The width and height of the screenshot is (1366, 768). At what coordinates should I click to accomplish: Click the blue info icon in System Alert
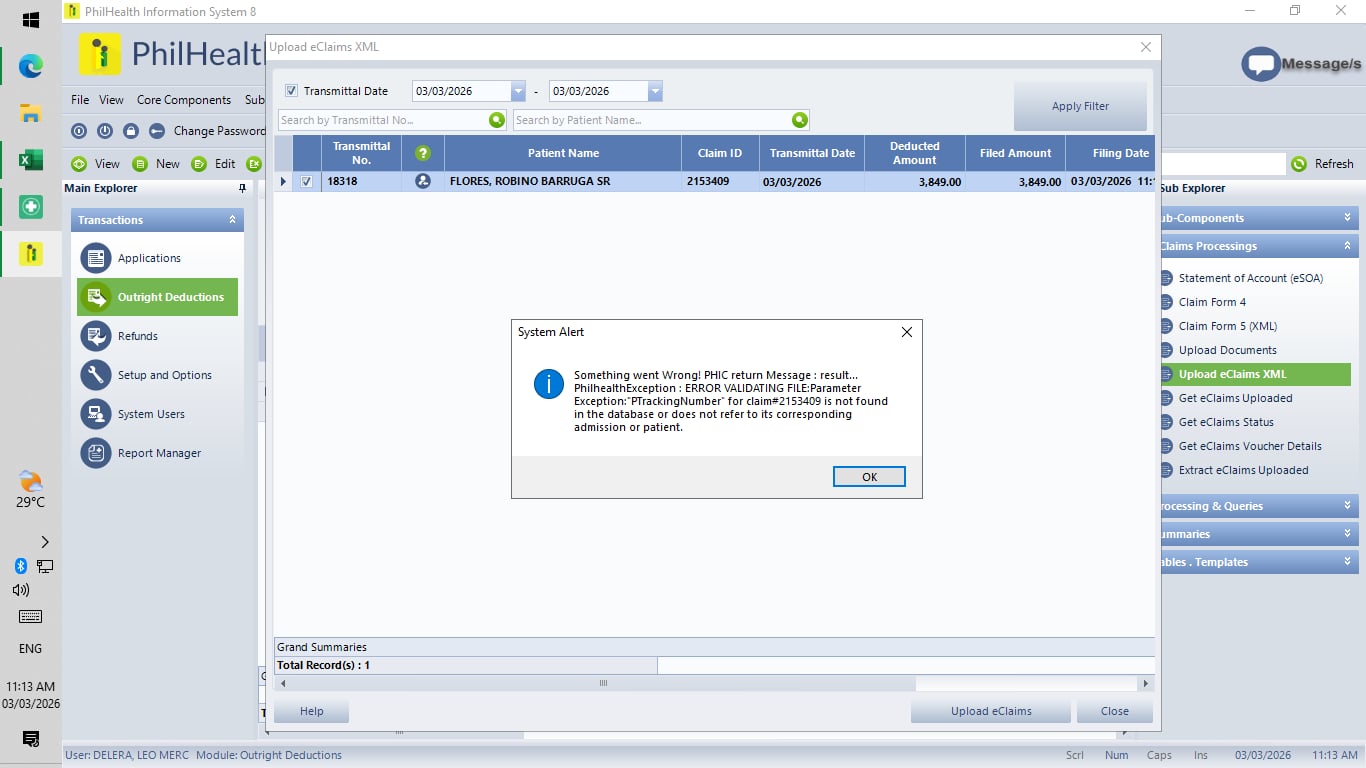(549, 384)
